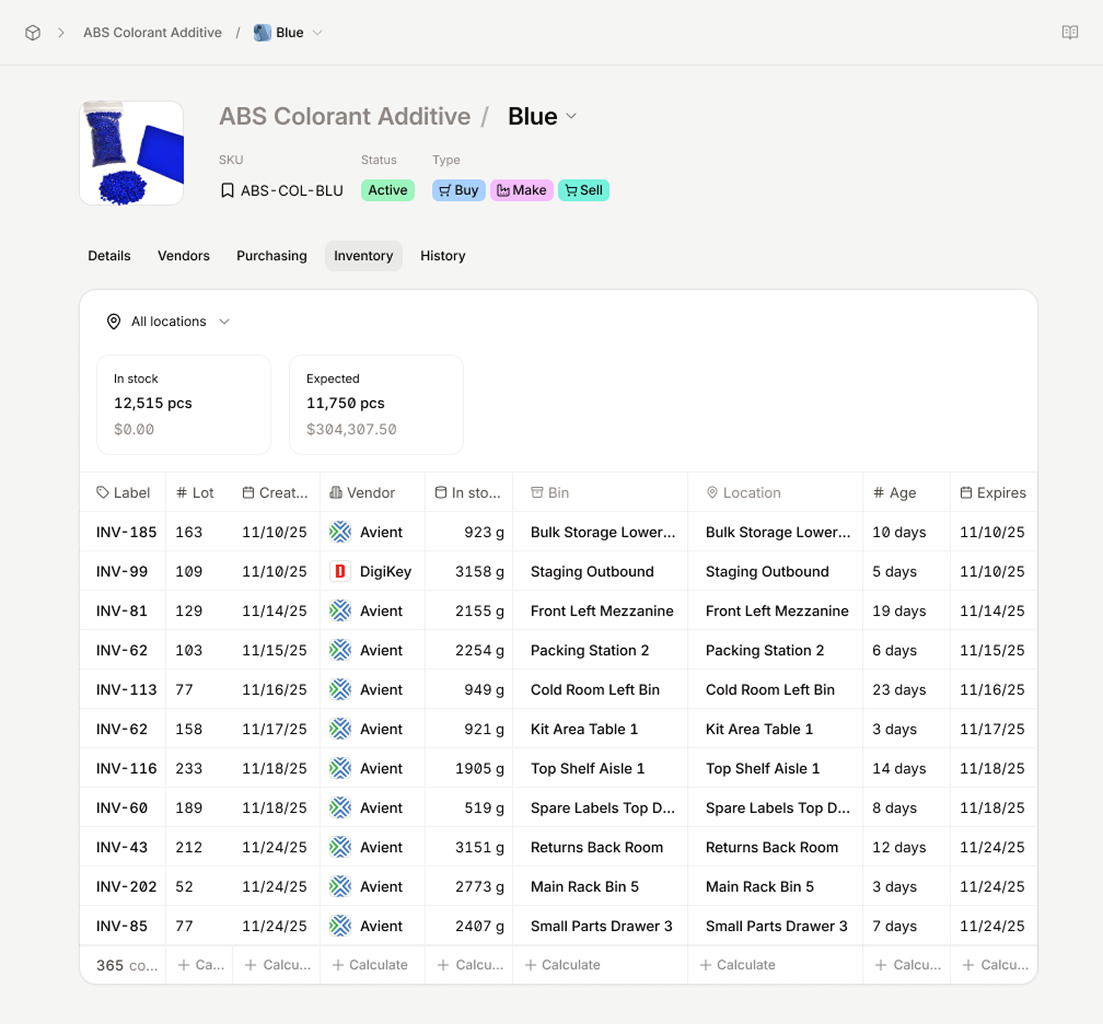Click the Avient logo in INV-85 row

pos(340,926)
